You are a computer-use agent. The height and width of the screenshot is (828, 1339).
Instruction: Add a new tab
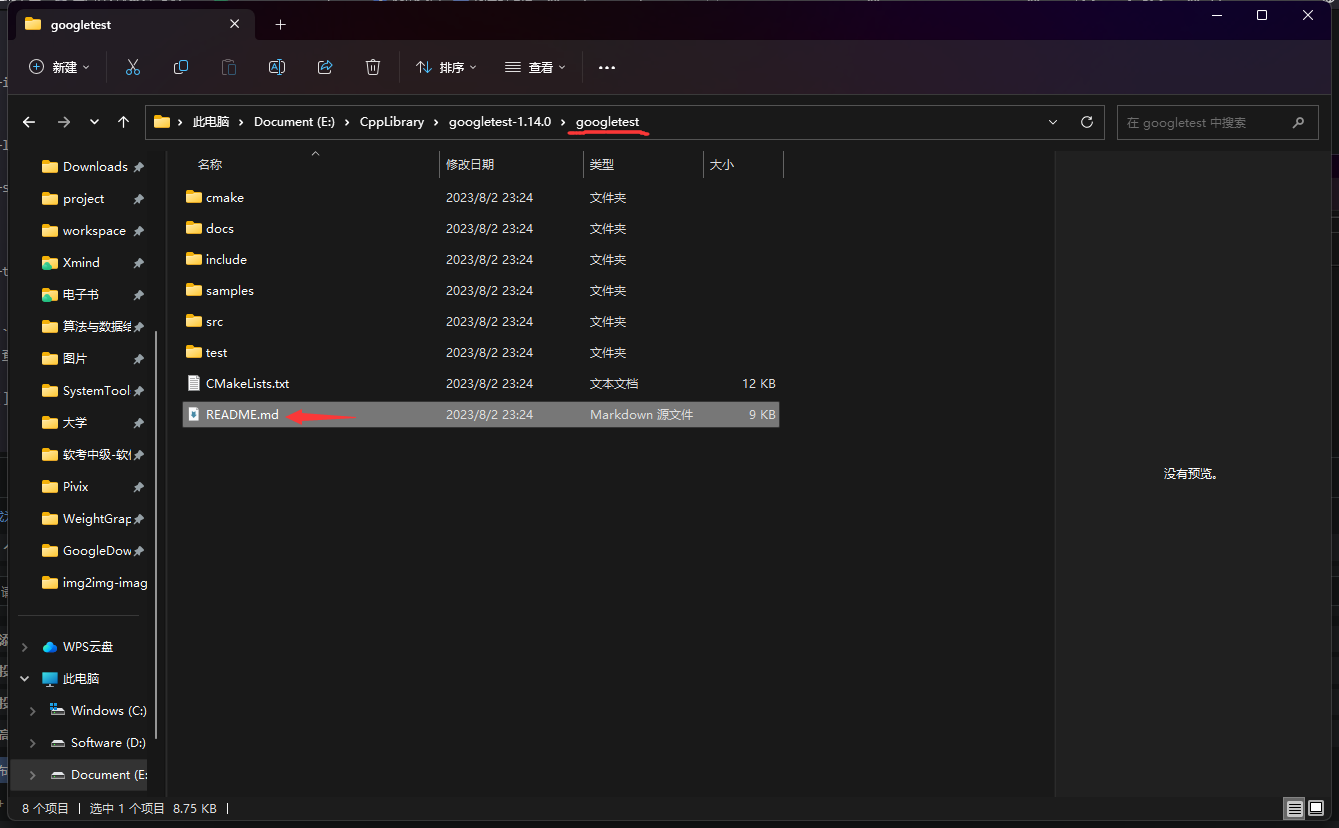pyautogui.click(x=280, y=24)
